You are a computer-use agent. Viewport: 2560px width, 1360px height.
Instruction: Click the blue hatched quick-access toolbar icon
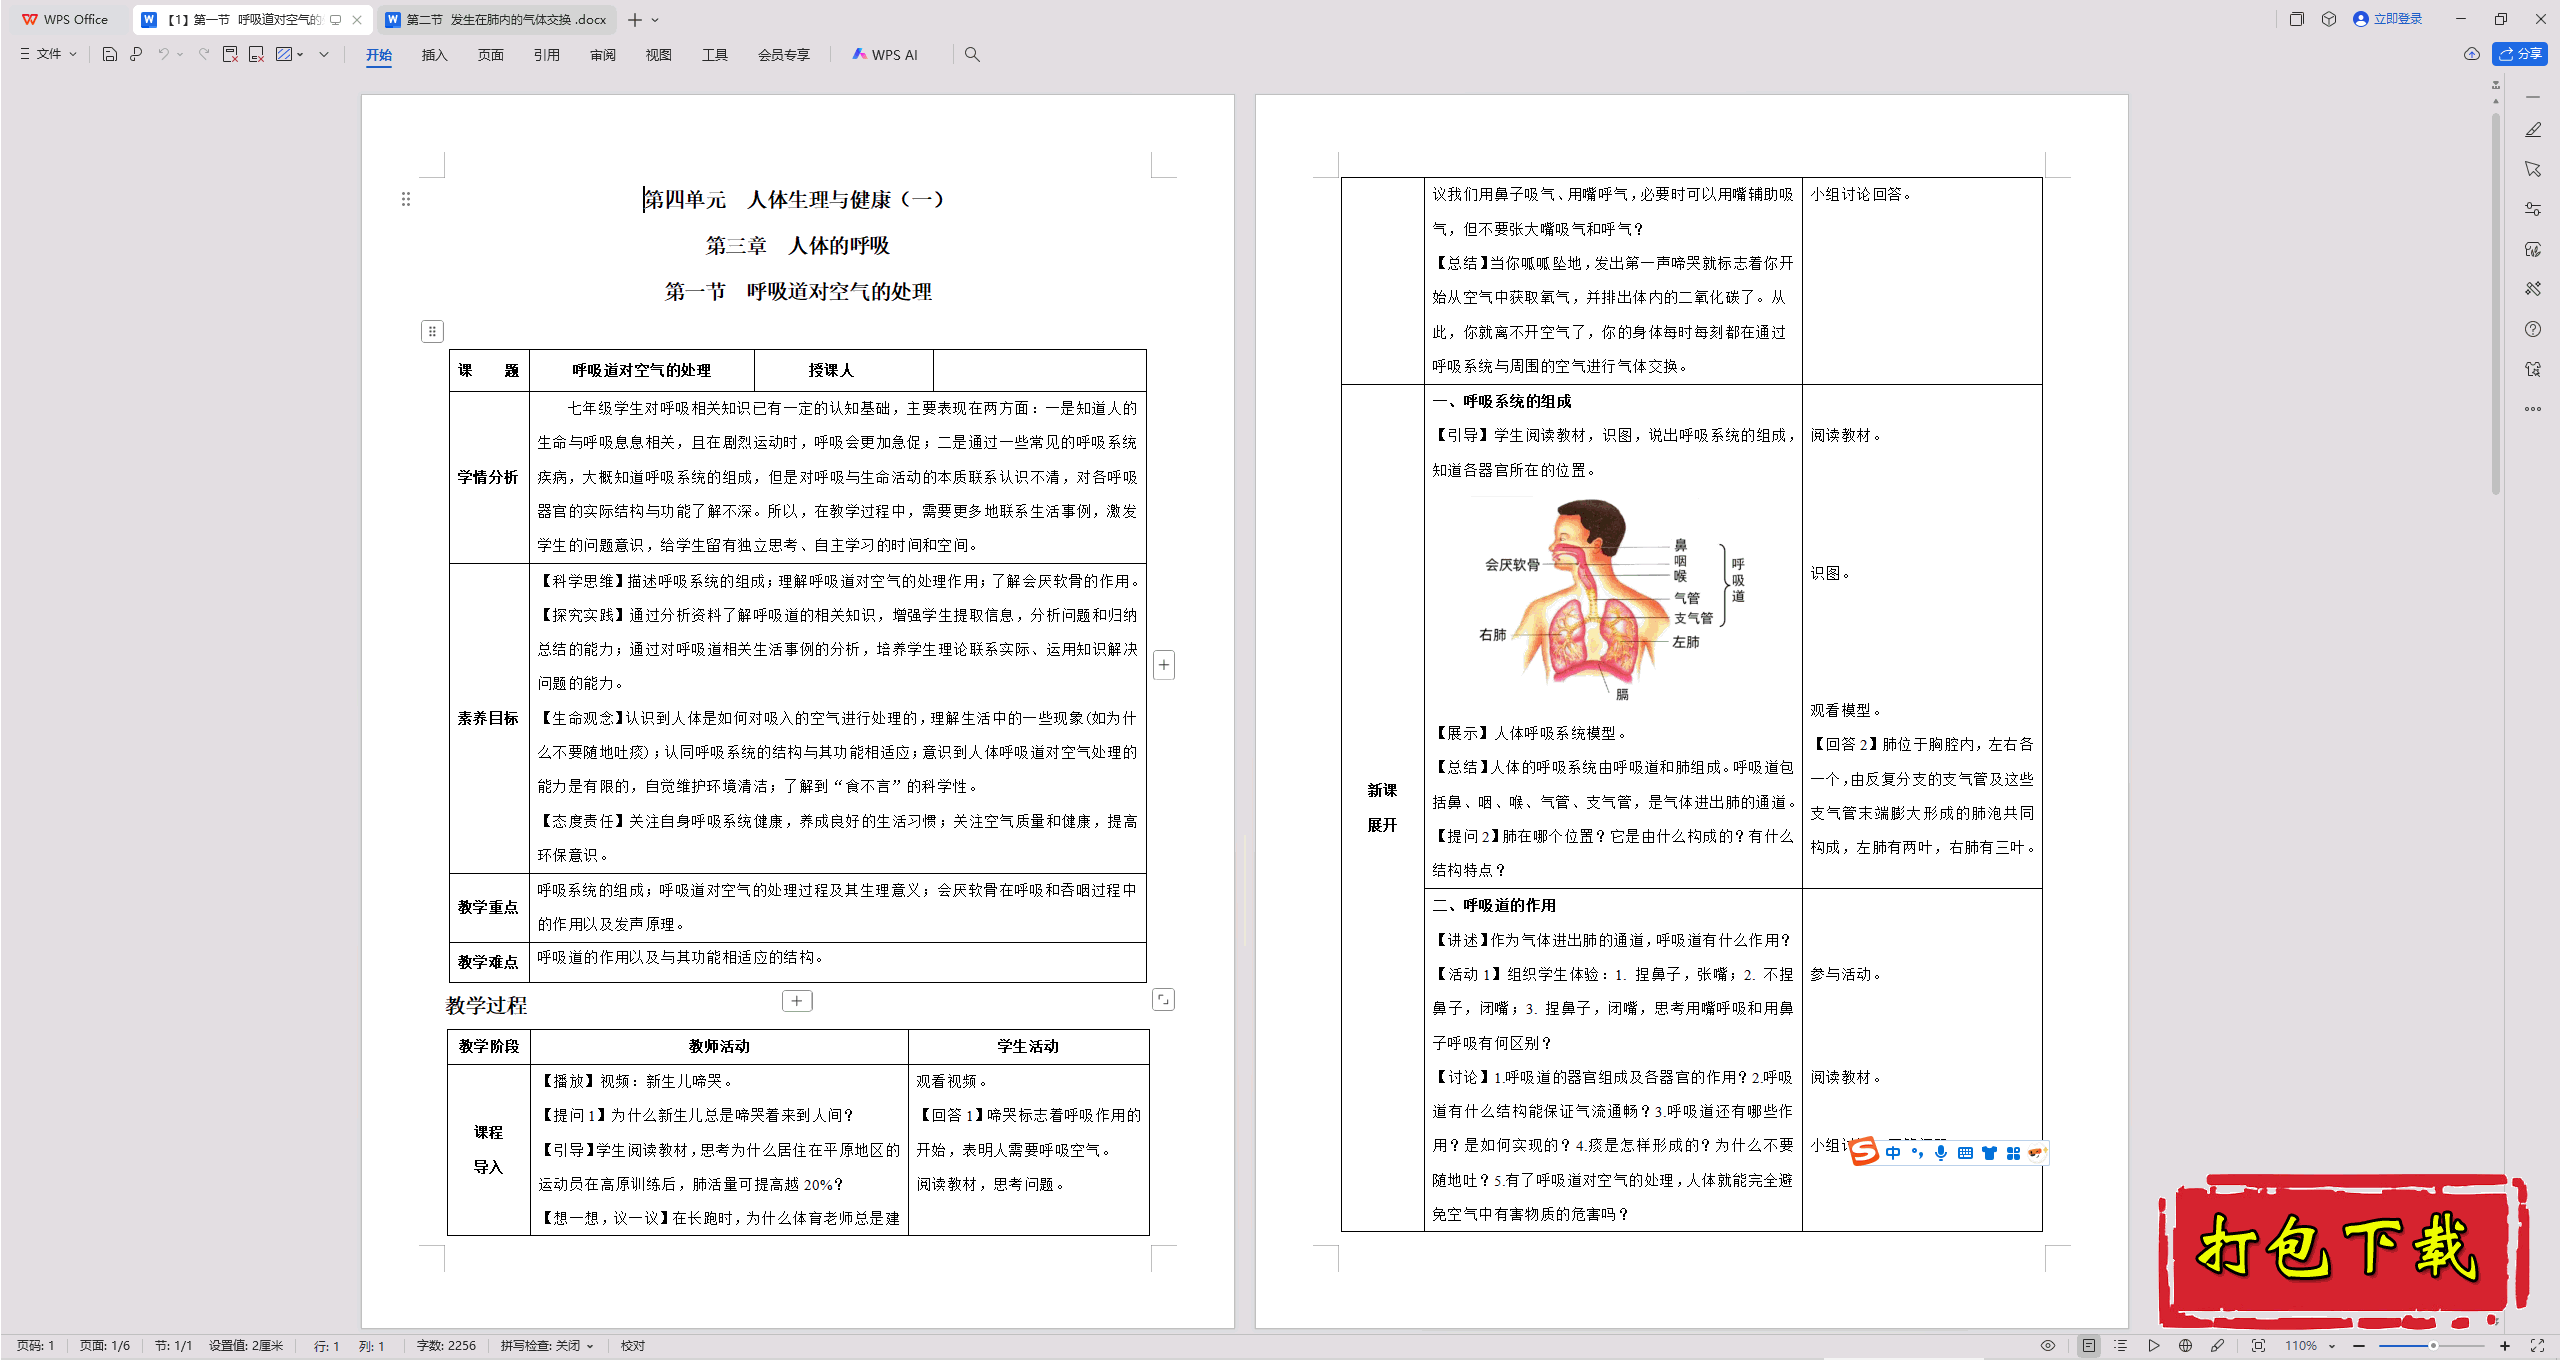284,54
